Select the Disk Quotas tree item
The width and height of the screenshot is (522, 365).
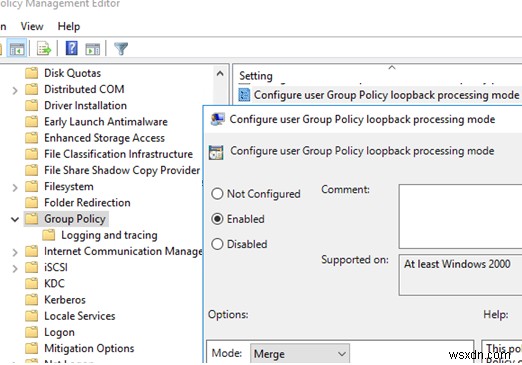(72, 73)
